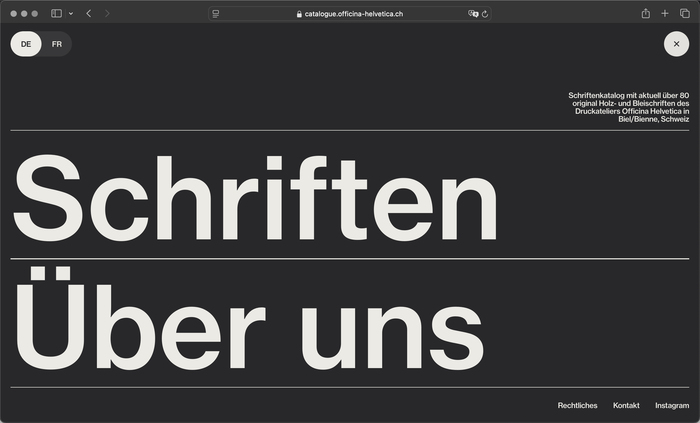Screen dimensions: 700x423
Task: Open the Über uns page
Action: pos(248,324)
